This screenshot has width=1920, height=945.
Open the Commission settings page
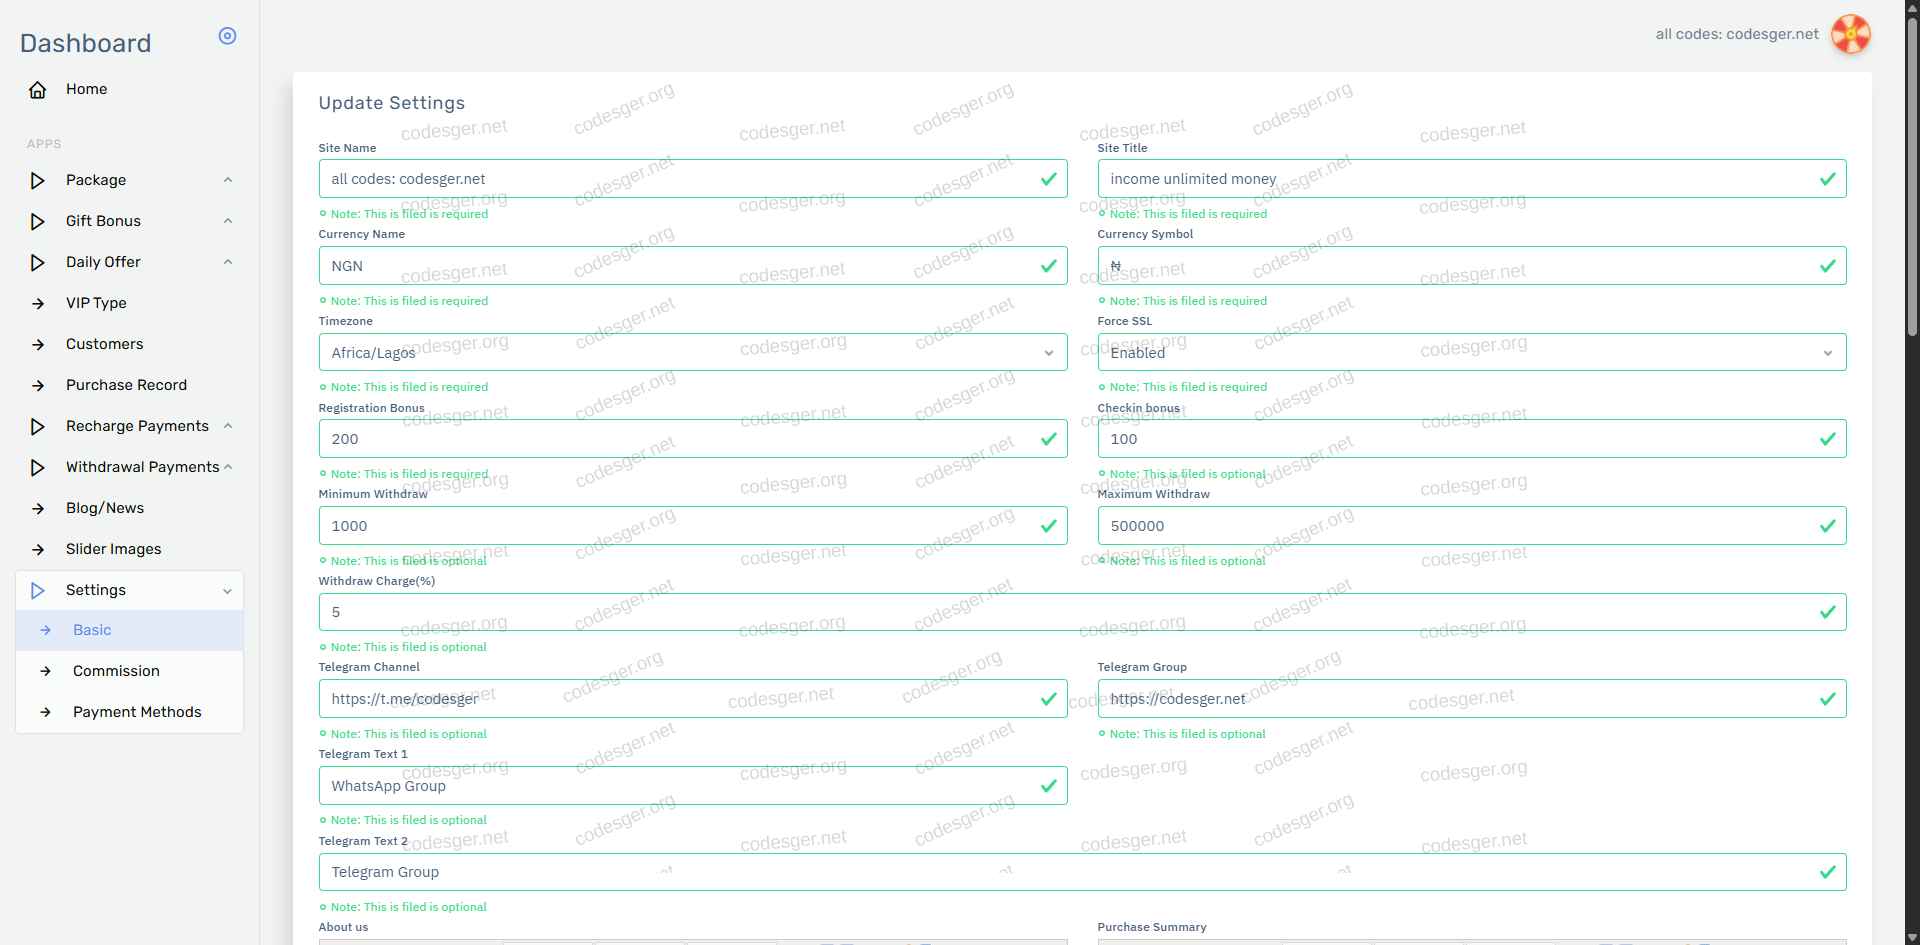coord(116,671)
